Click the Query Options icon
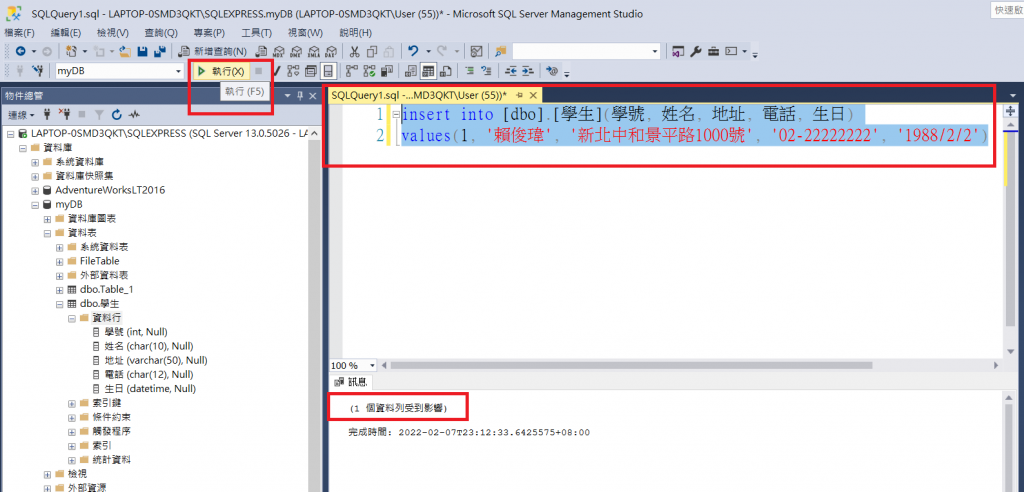 [x=311, y=71]
